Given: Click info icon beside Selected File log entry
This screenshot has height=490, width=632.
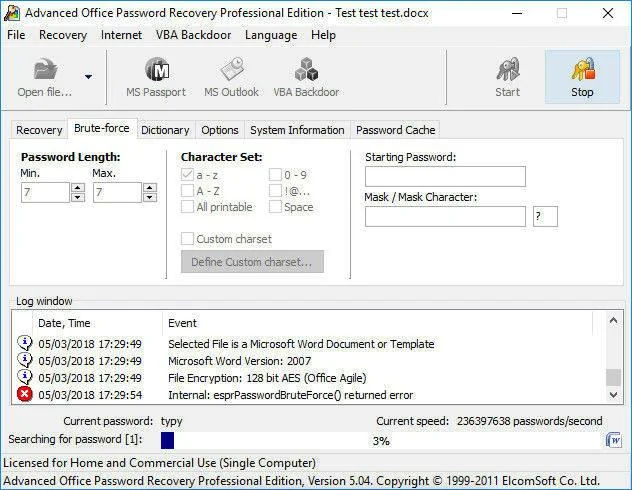Looking at the screenshot, I should 25,343.
